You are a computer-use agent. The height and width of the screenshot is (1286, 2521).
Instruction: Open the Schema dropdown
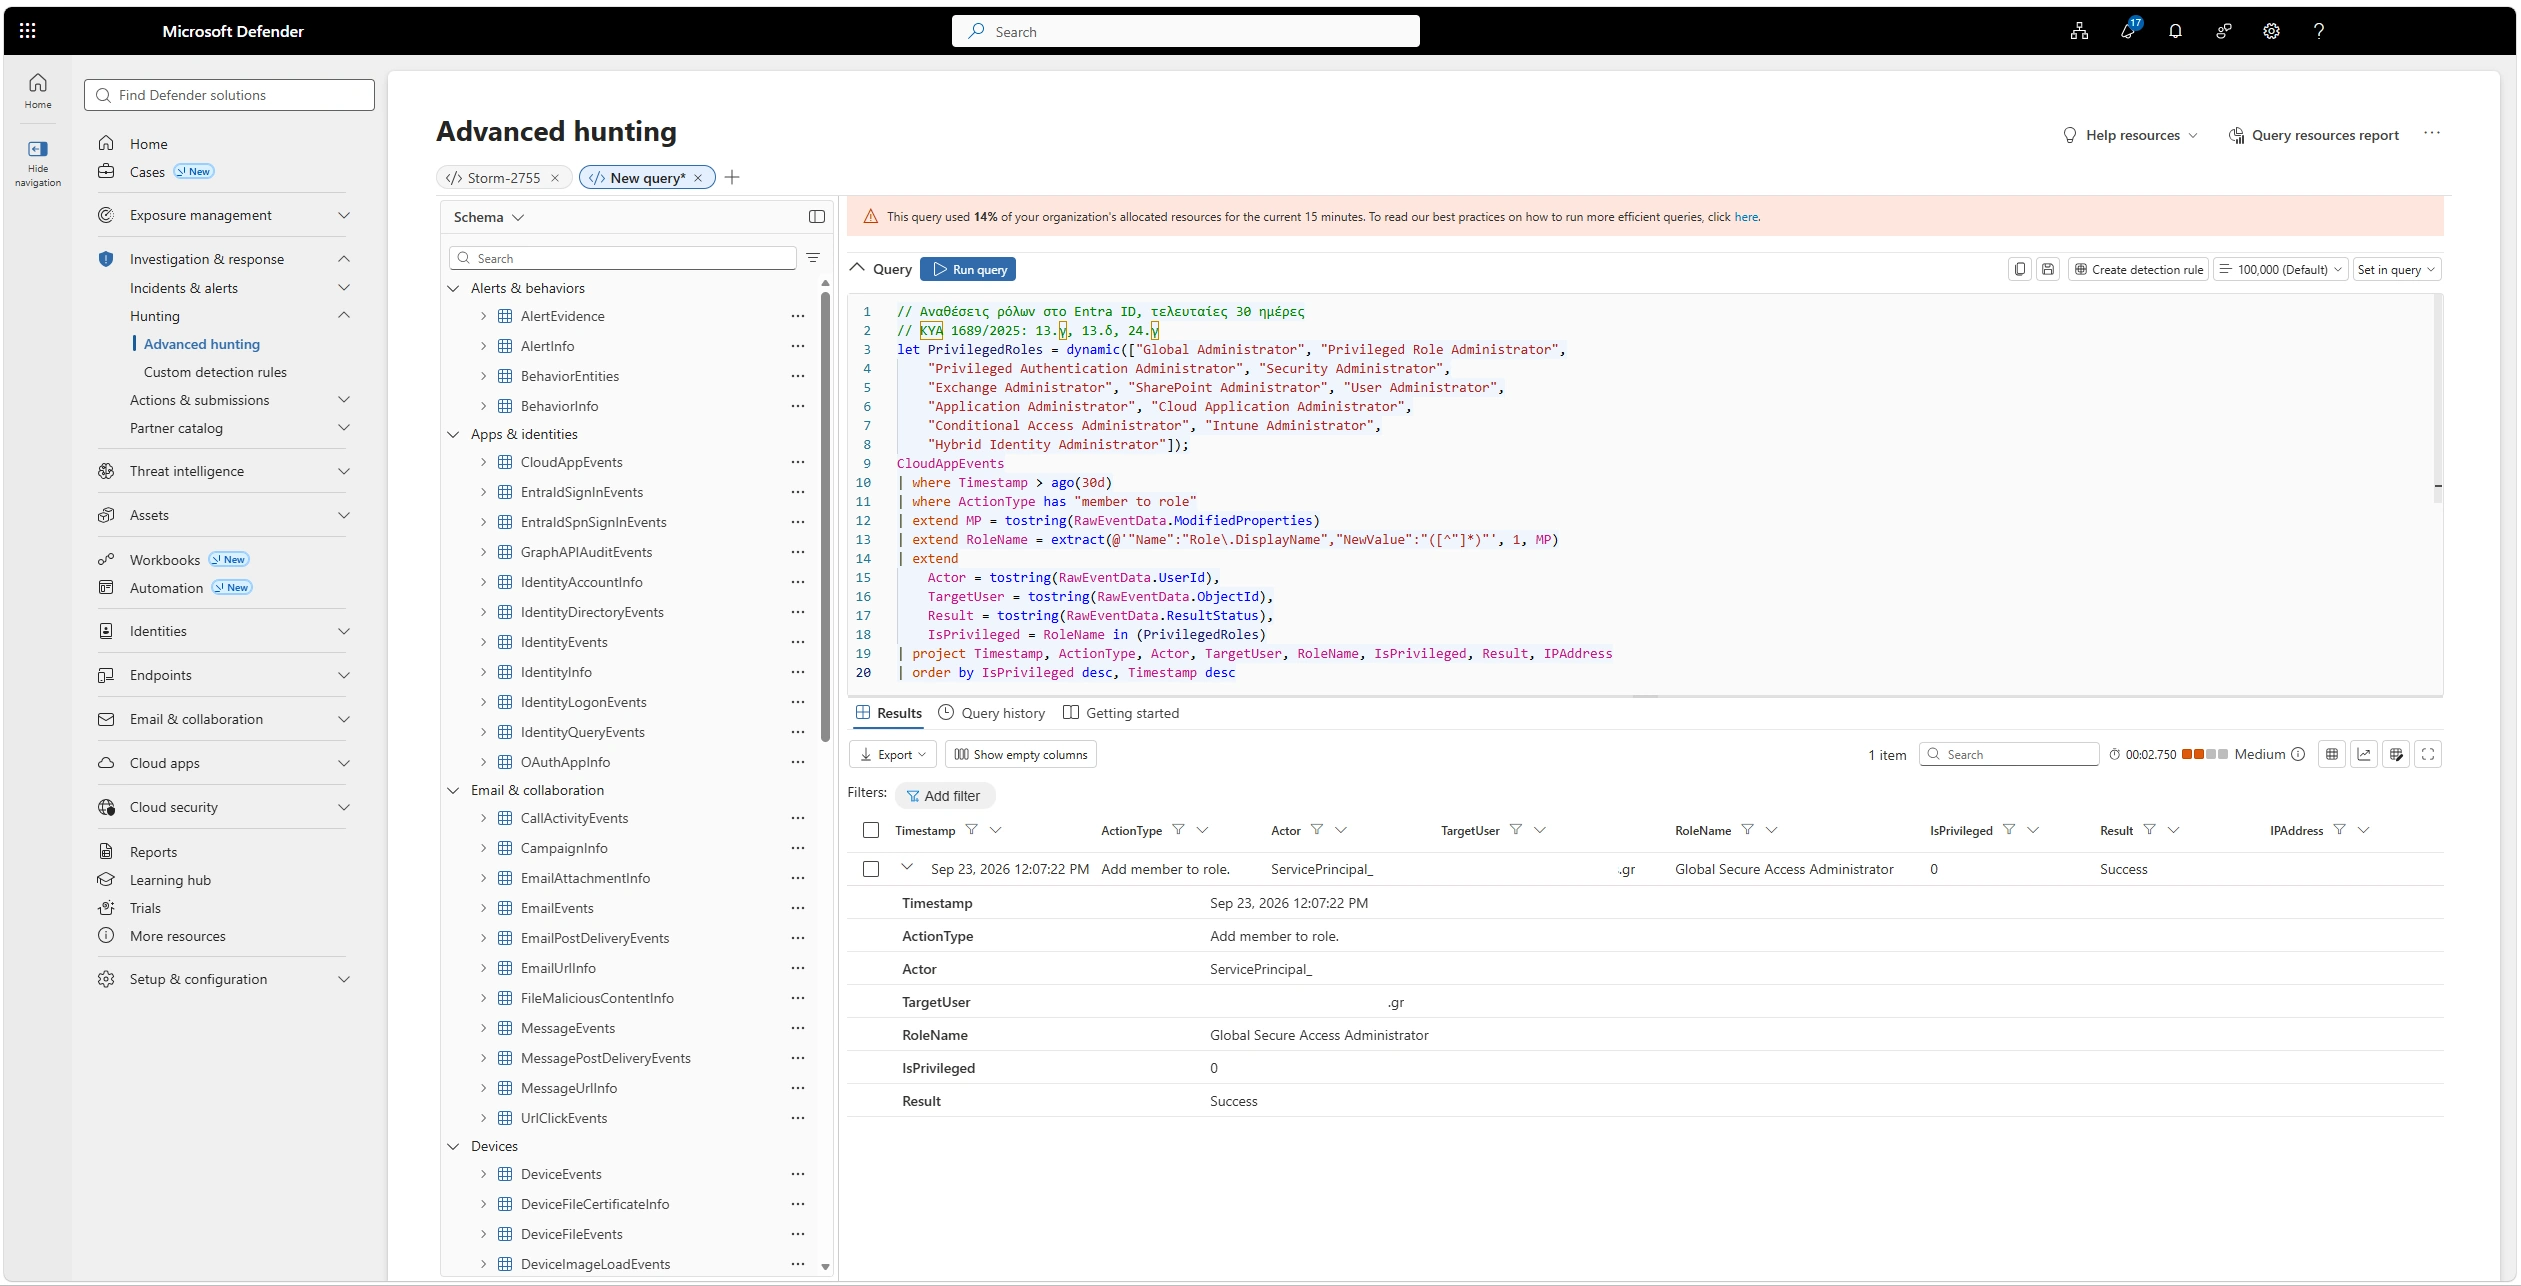tap(488, 217)
